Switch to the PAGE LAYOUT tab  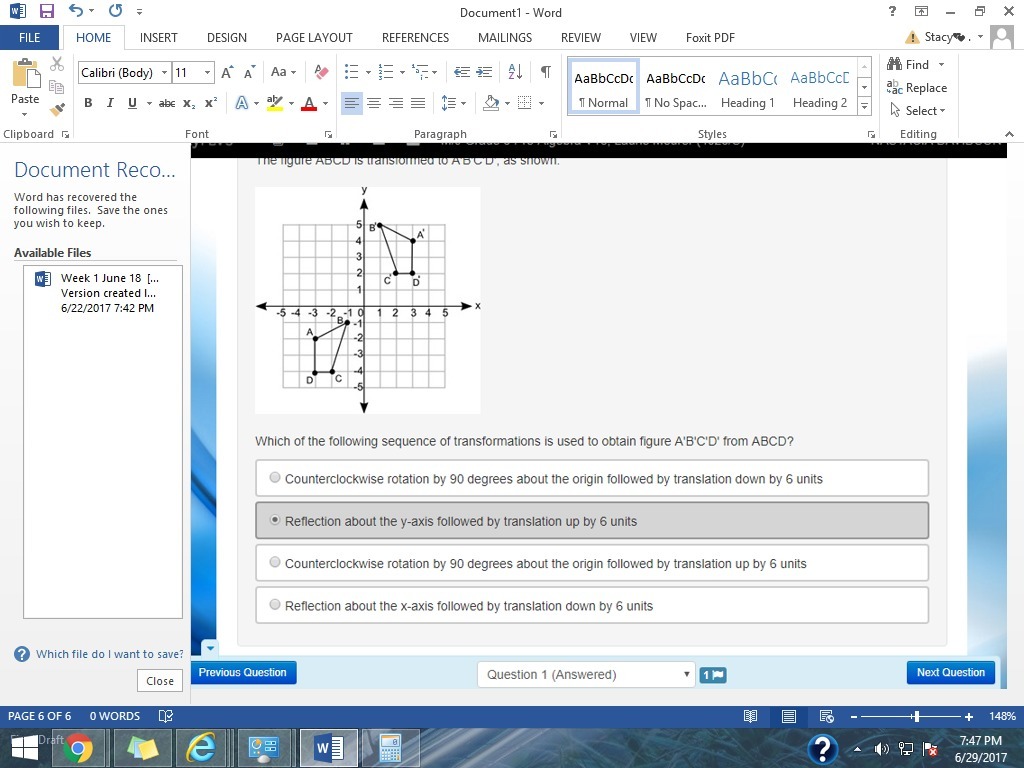pos(314,38)
